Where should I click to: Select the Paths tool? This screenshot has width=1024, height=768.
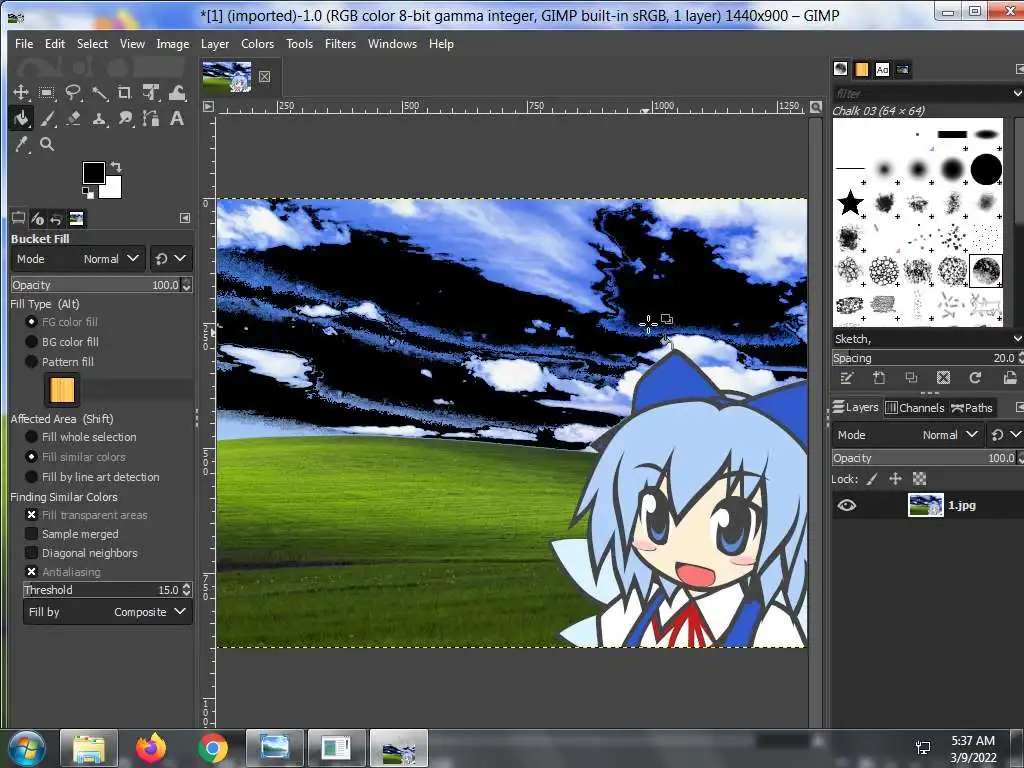pyautogui.click(x=151, y=119)
